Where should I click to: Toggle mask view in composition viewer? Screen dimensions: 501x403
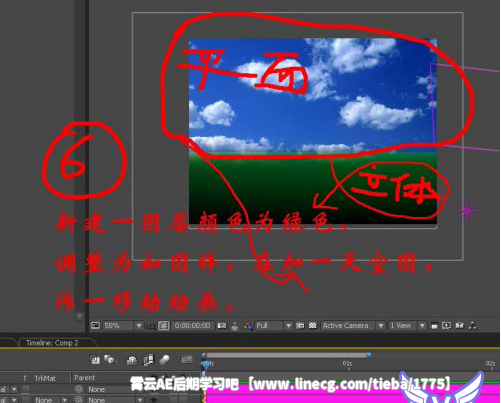pyautogui.click(x=164, y=326)
